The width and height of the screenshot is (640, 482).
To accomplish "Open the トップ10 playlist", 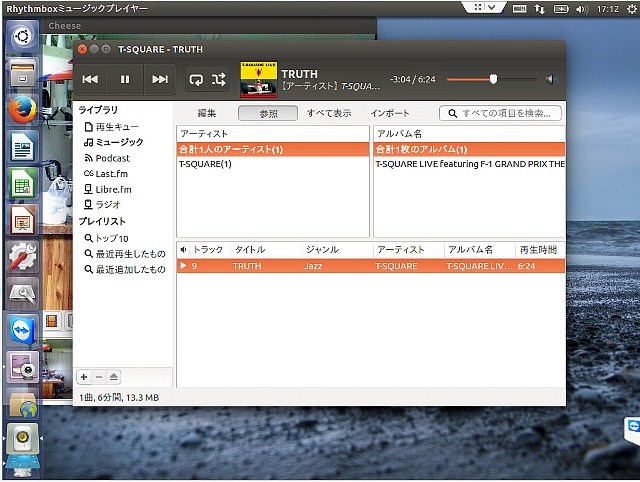I will tap(106, 238).
